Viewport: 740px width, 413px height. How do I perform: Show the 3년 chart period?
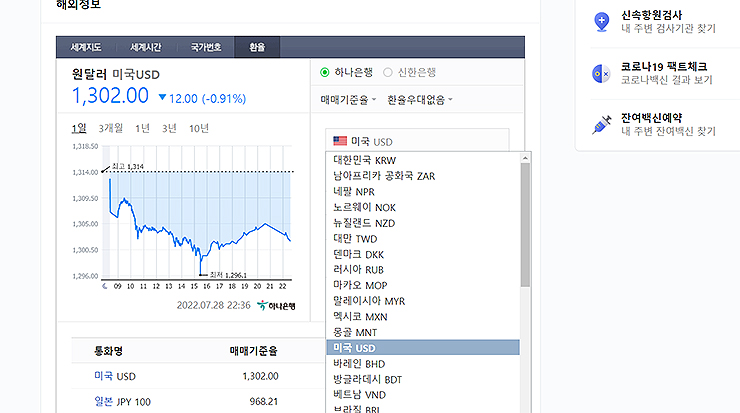pyautogui.click(x=169, y=128)
